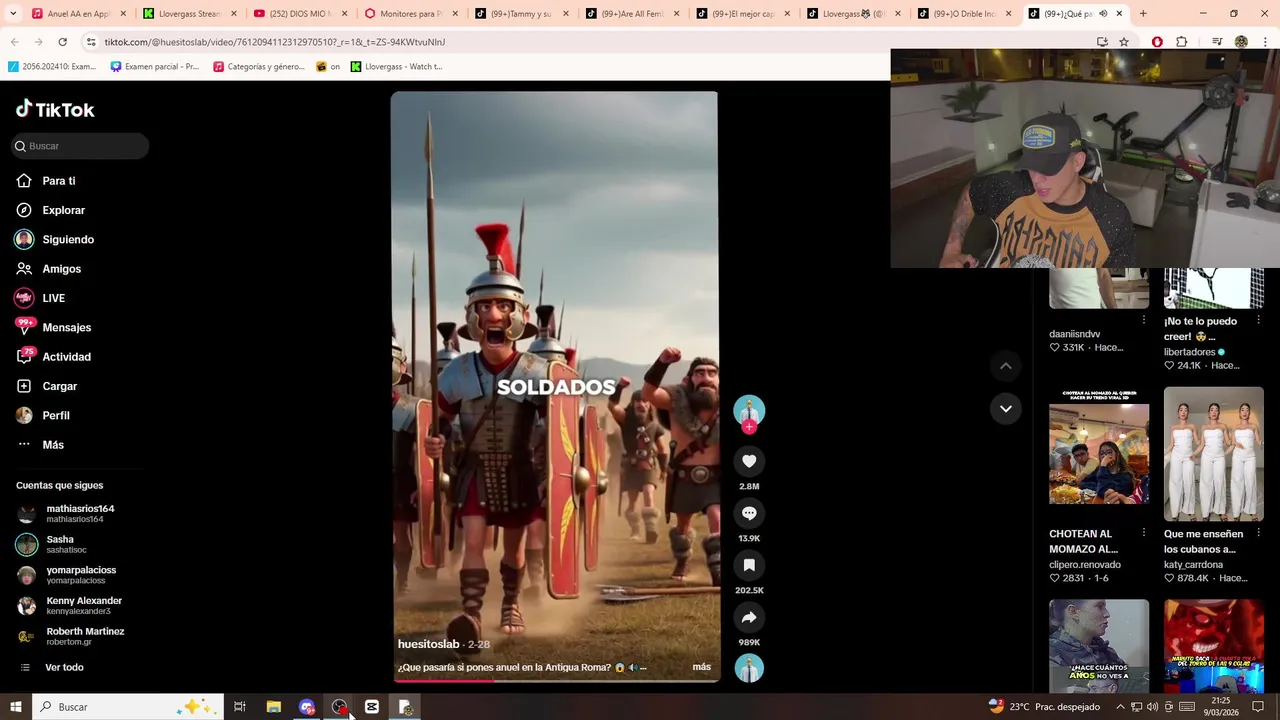Open Roberth Martinez followed account
Screen dimensions: 1280x720
coord(71,636)
